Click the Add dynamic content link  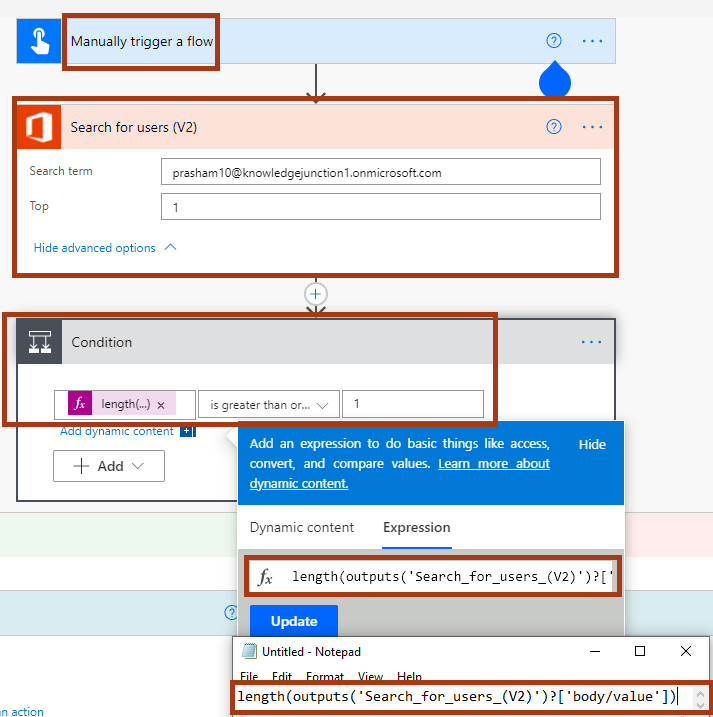[117, 431]
